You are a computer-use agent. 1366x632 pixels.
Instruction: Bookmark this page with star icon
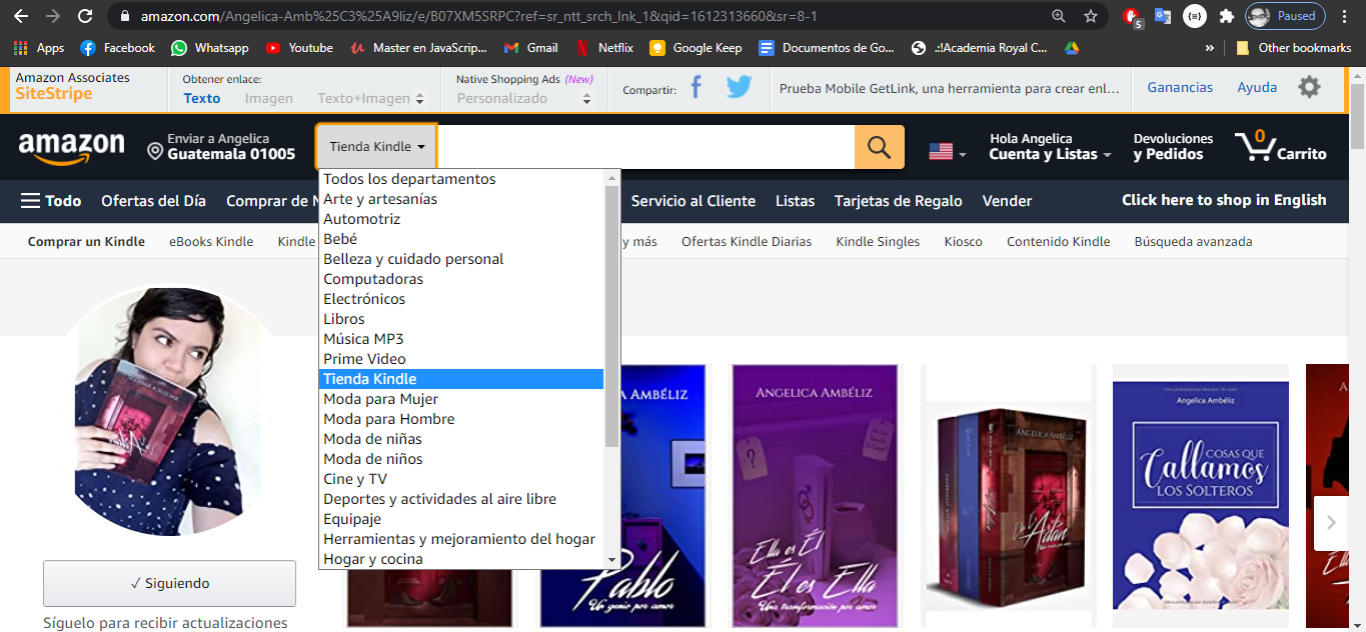pos(1091,16)
